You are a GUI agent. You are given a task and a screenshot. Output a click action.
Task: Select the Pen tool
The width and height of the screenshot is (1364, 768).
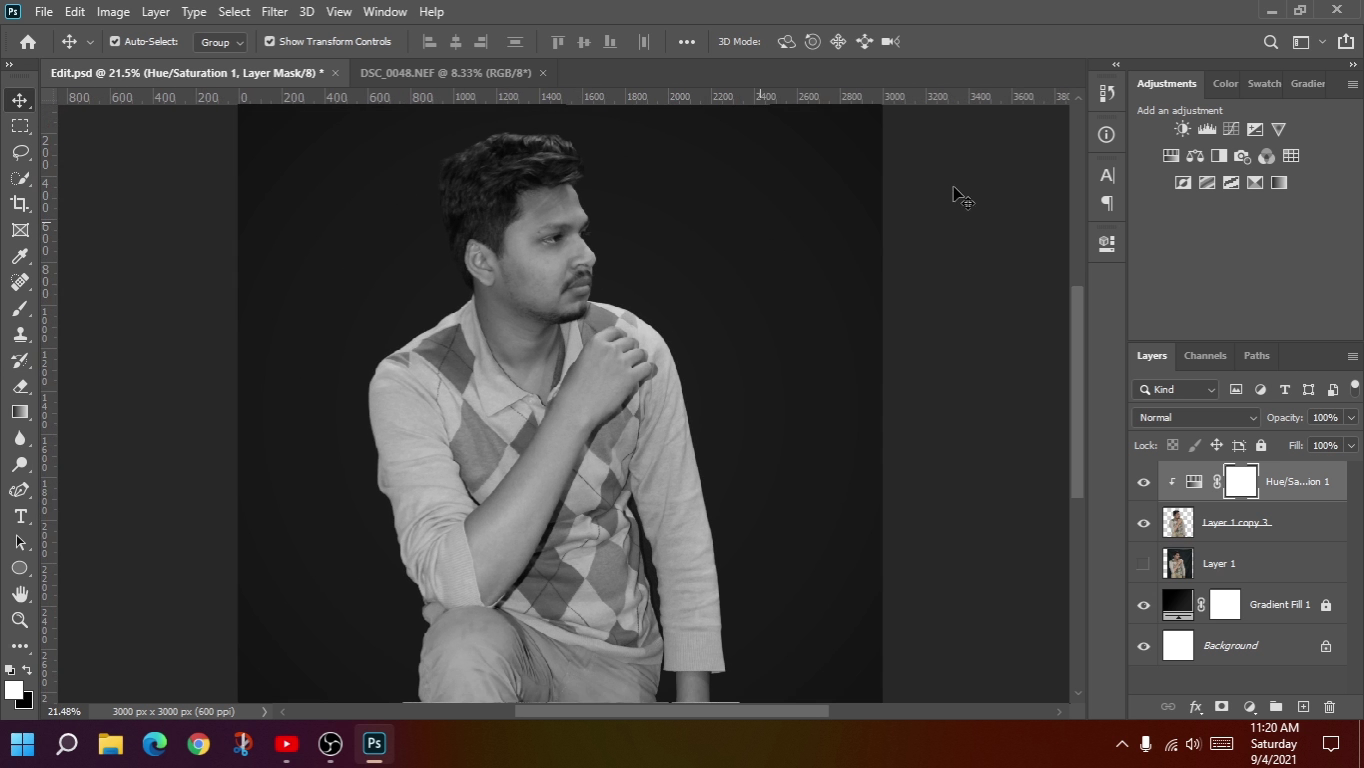pos(20,490)
